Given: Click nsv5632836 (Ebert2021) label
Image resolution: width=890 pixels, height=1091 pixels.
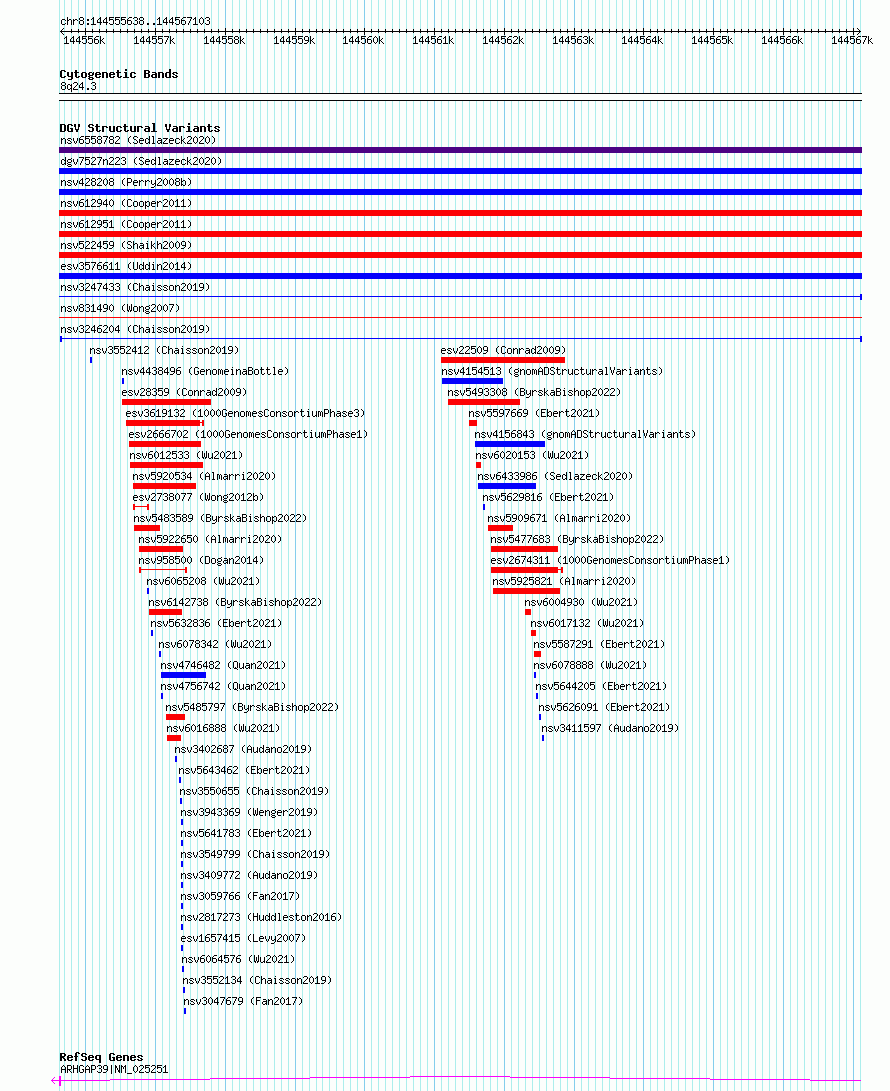Looking at the screenshot, I should 216,623.
